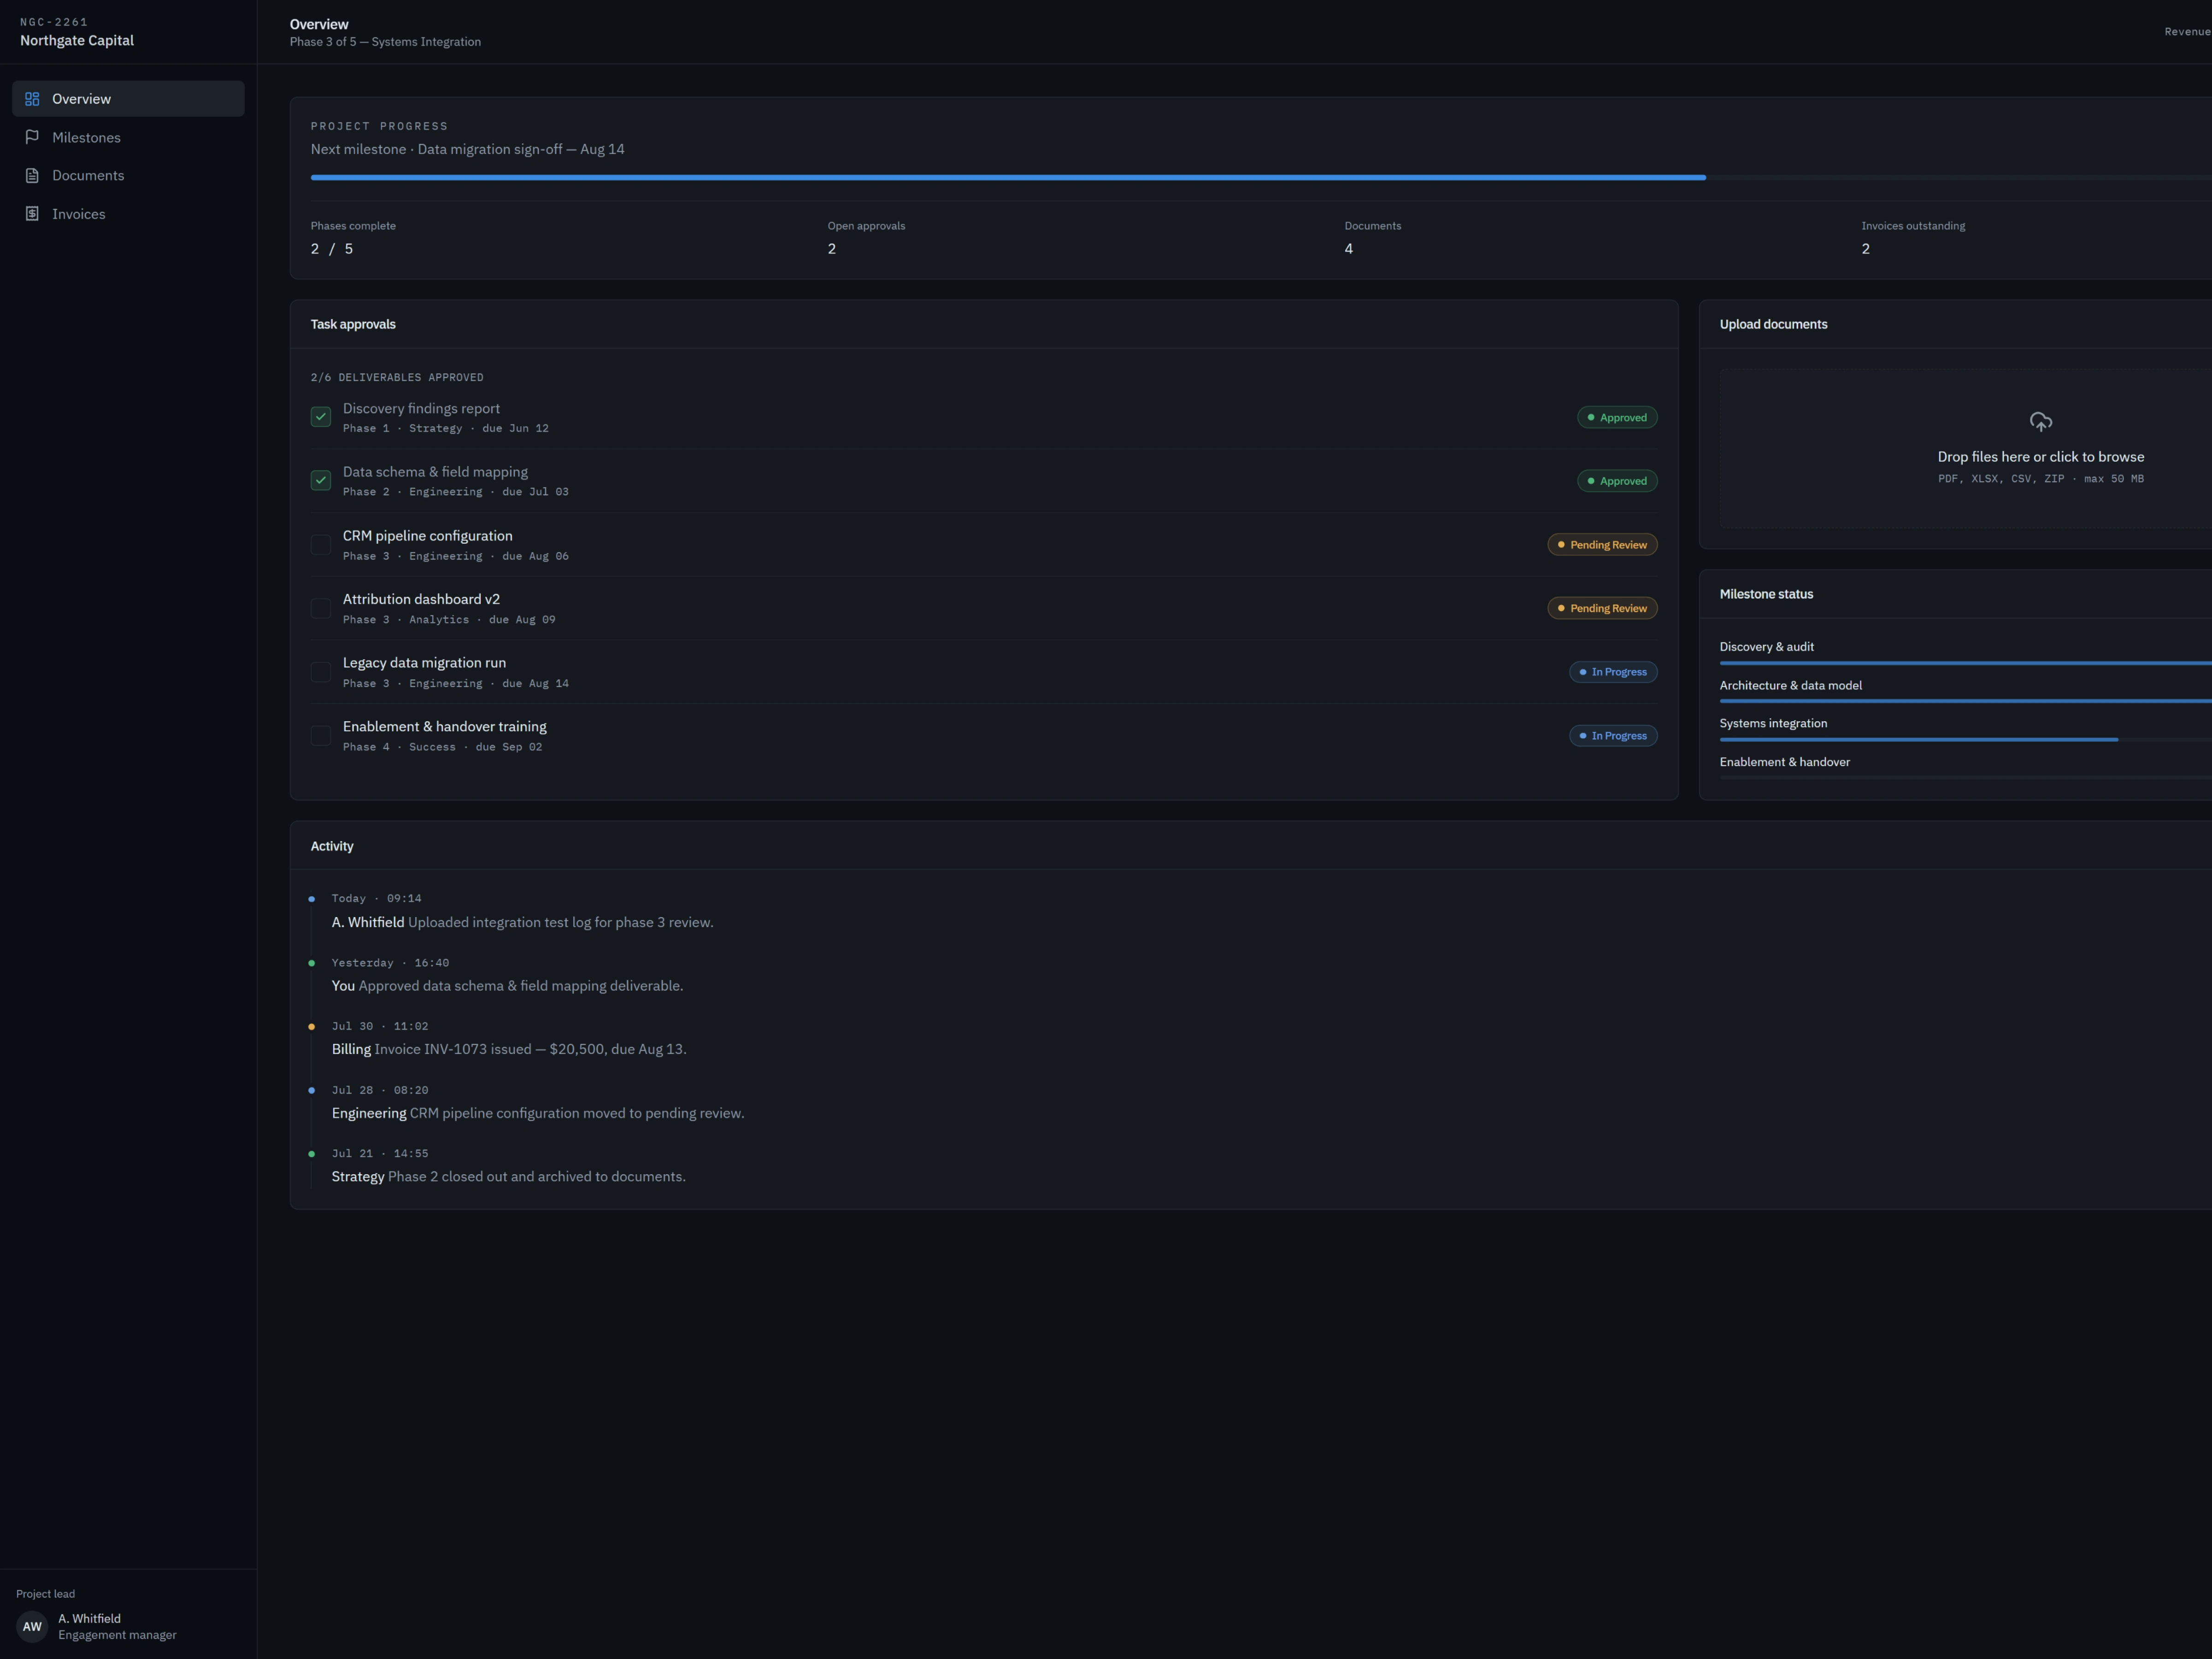Viewport: 2212px width, 1659px height.
Task: Click the 2/6 deliverables approved label
Action: pyautogui.click(x=397, y=377)
